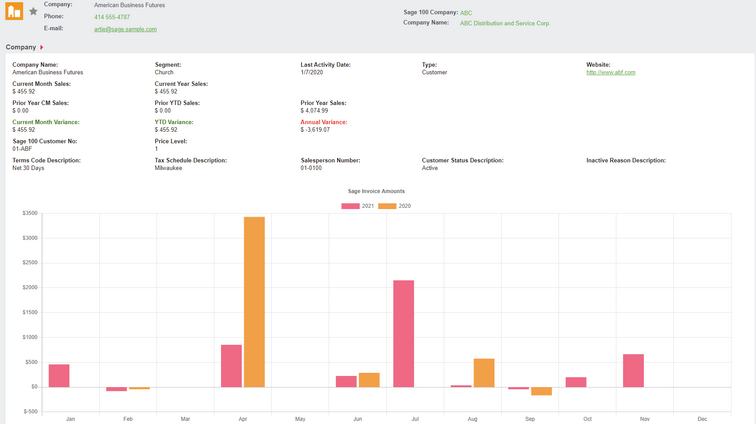Screen dimensions: 756x424
Task: Click the Prior Year Sales value $ 4,074.99
Action: pyautogui.click(x=314, y=110)
